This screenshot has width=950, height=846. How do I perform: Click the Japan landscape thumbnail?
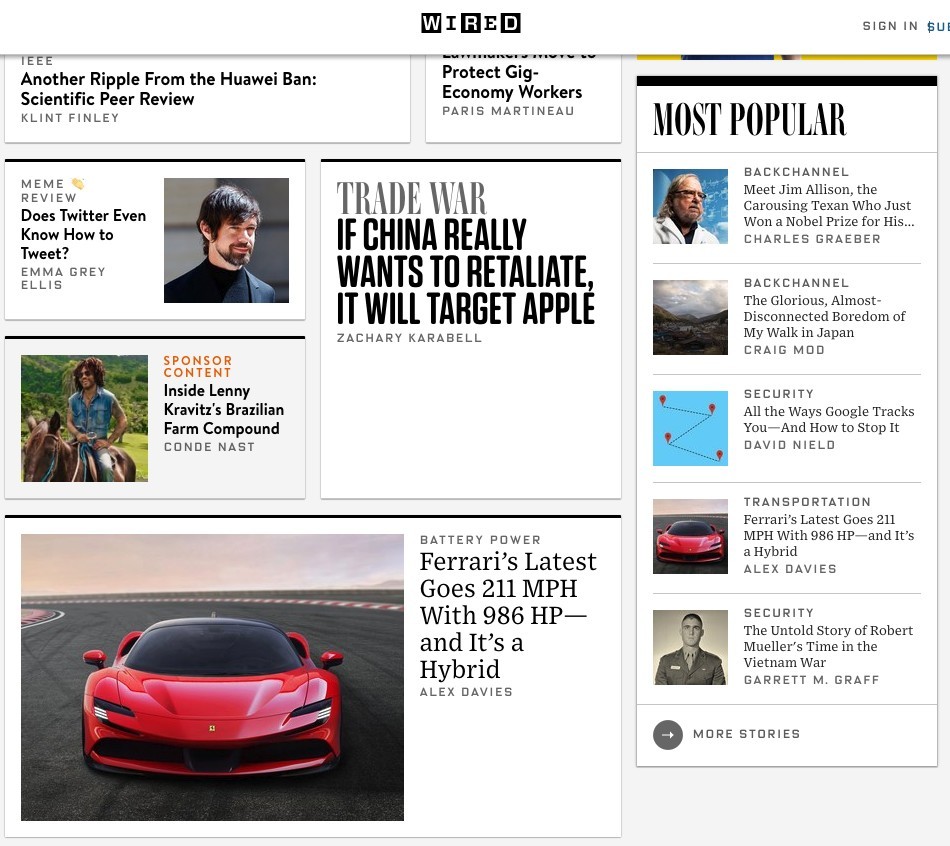click(690, 317)
